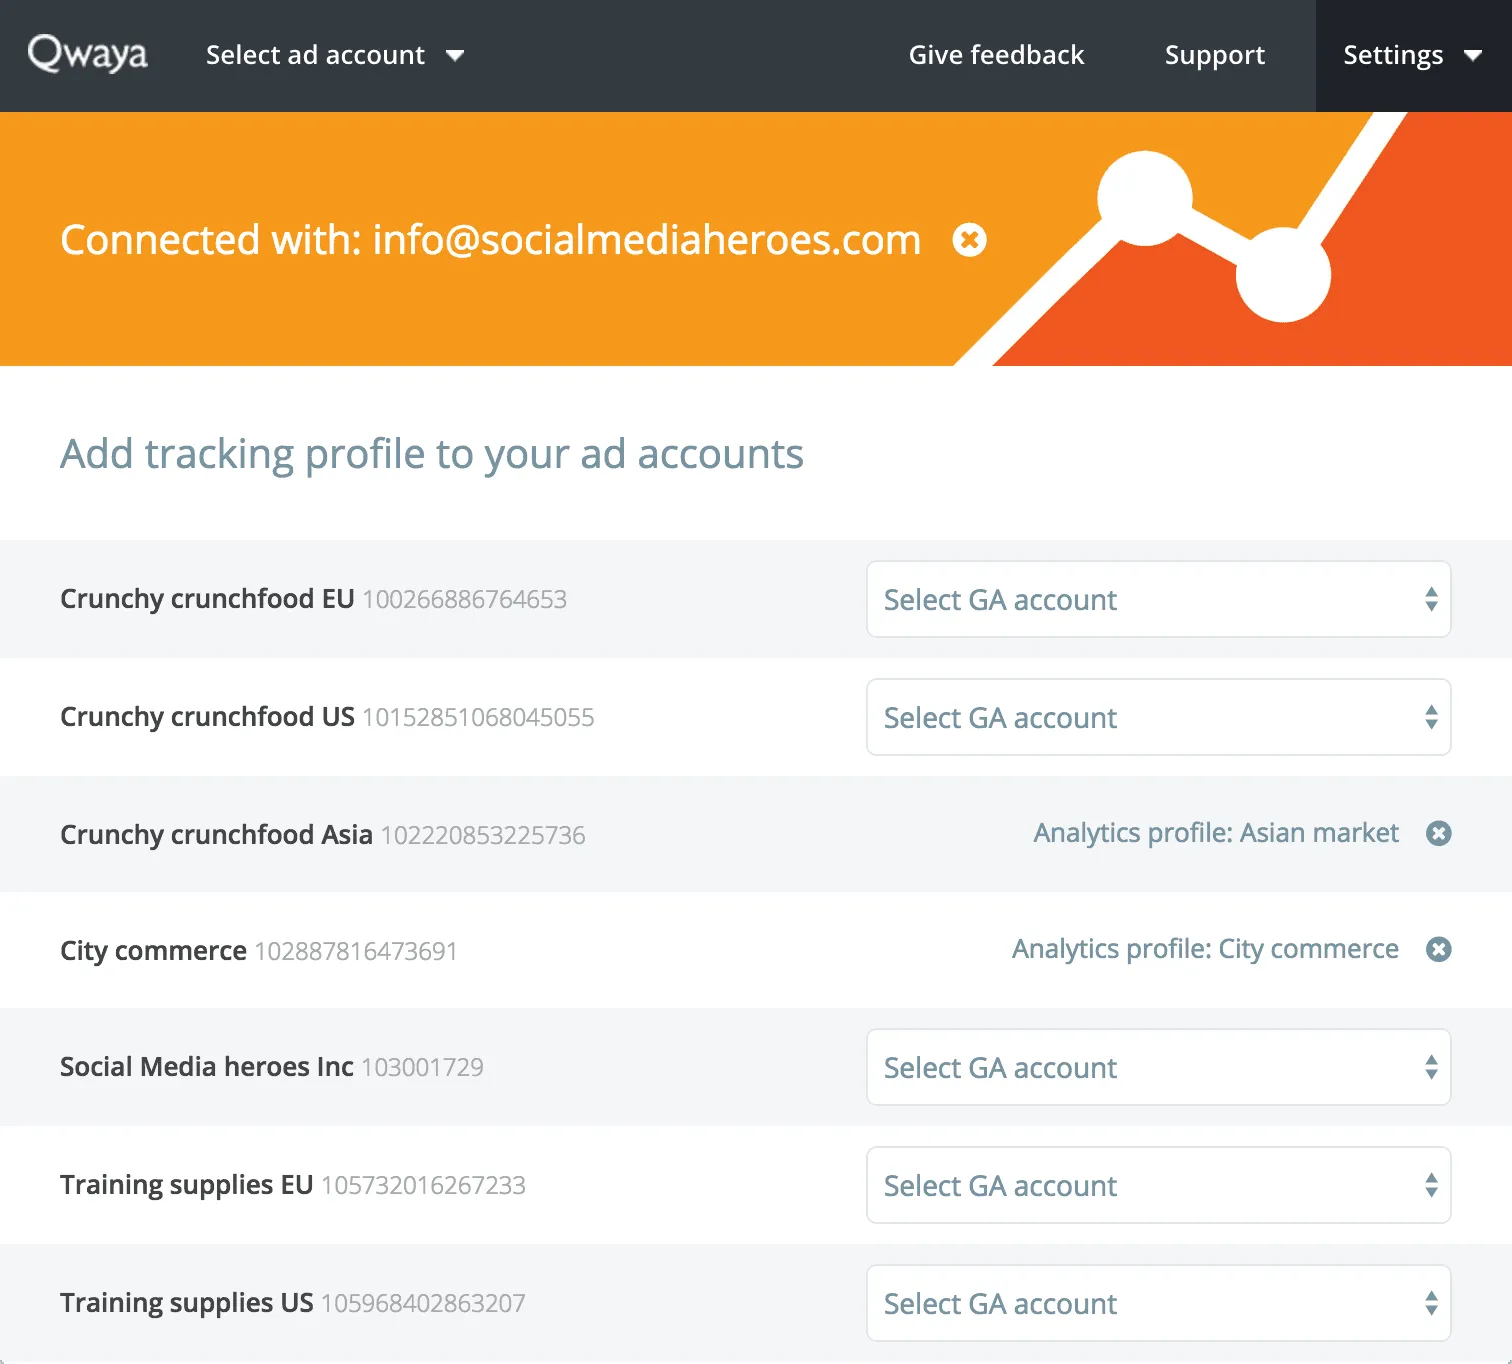This screenshot has width=1512, height=1364.
Task: Click the Crunchy crunchfood Asia account name
Action: 216,835
